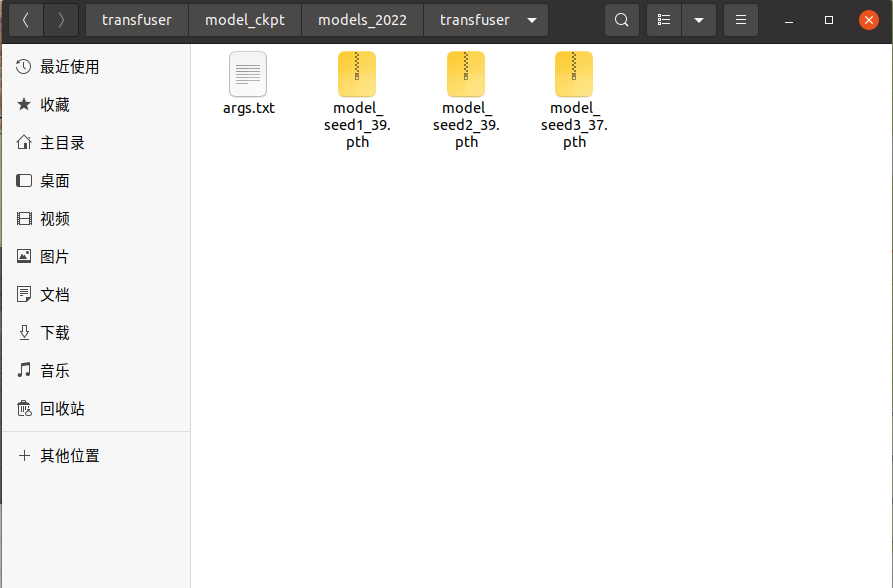Switch to list view
The image size is (893, 588).
pos(663,19)
